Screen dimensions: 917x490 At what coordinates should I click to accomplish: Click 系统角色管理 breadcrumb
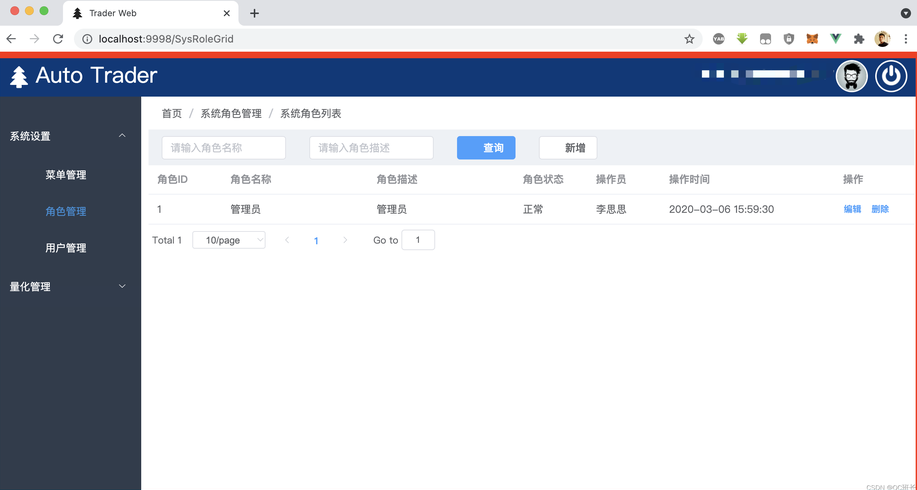click(231, 113)
